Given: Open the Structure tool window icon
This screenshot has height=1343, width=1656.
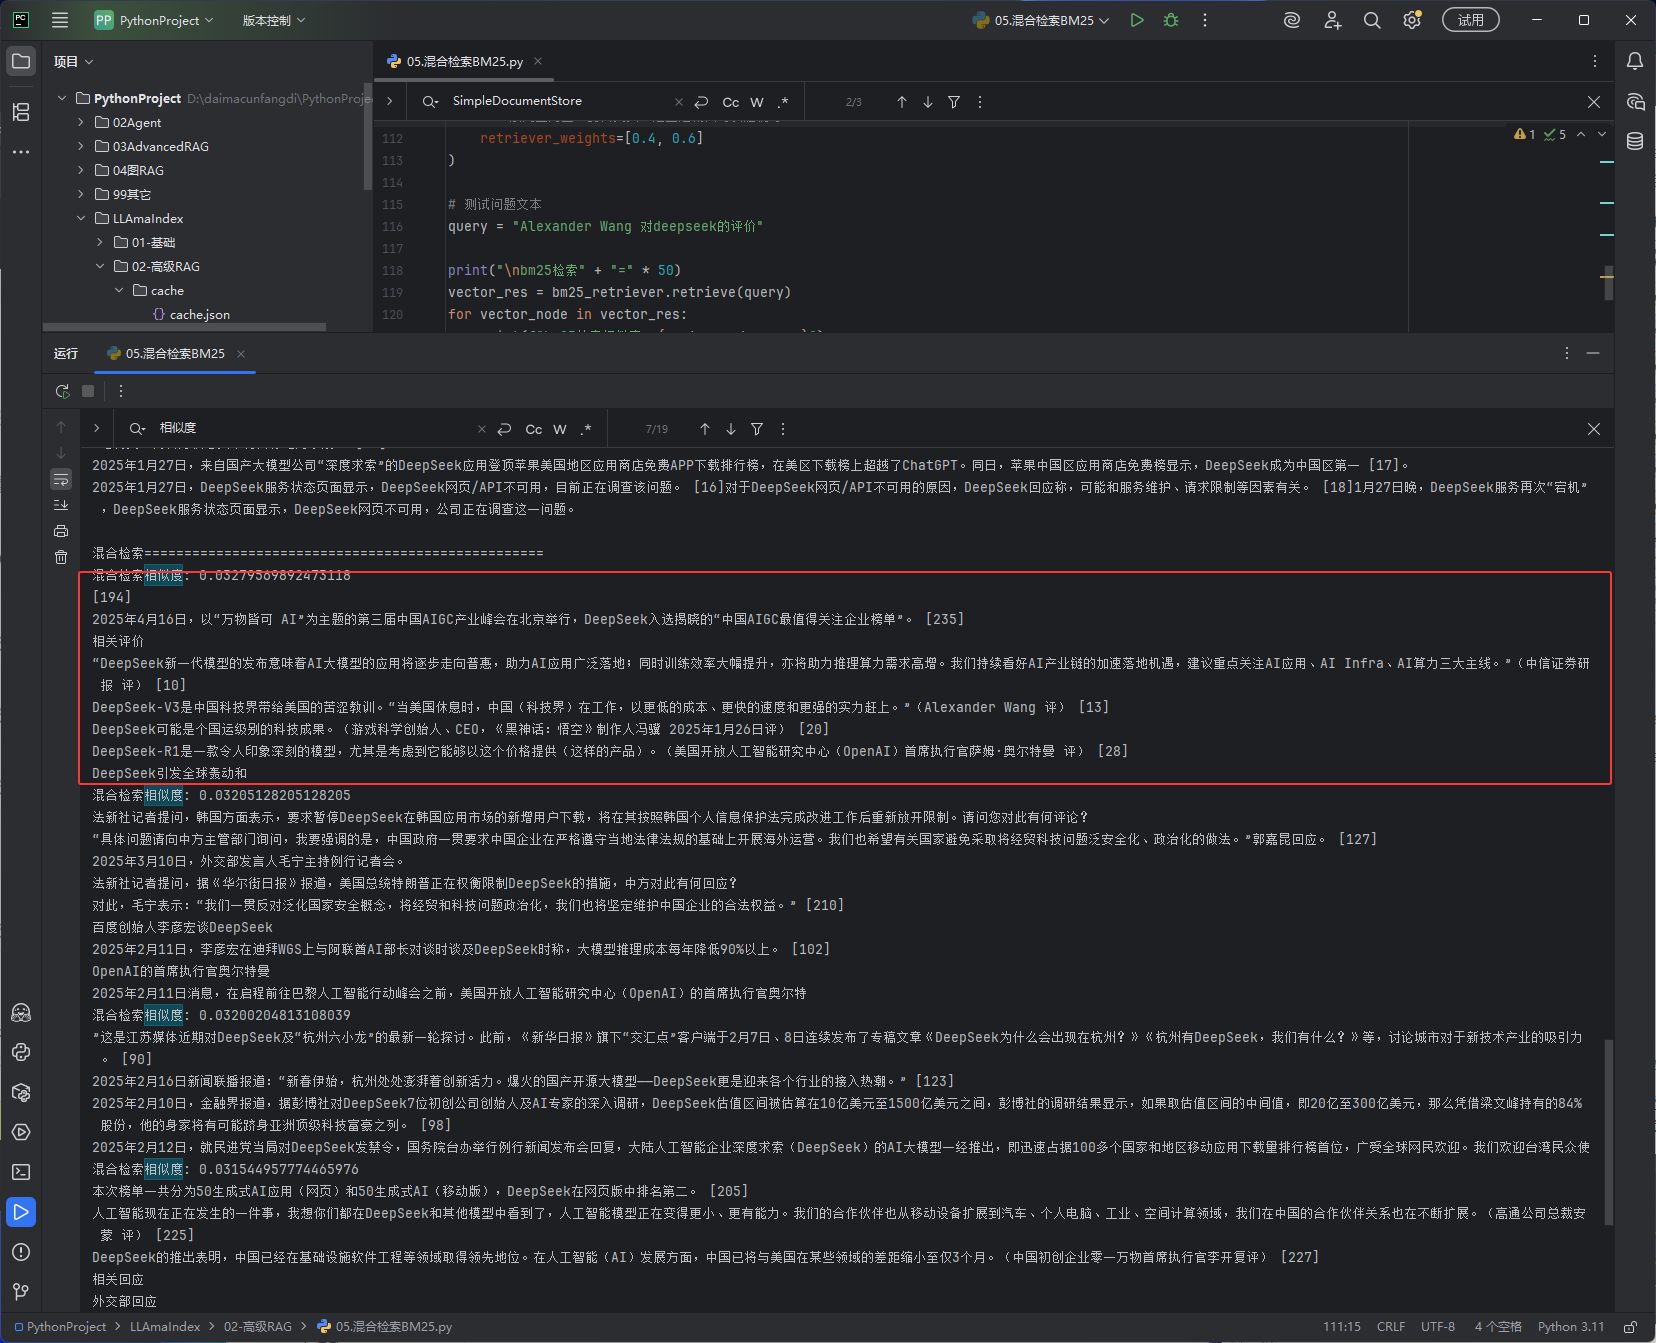Looking at the screenshot, I should point(21,112).
